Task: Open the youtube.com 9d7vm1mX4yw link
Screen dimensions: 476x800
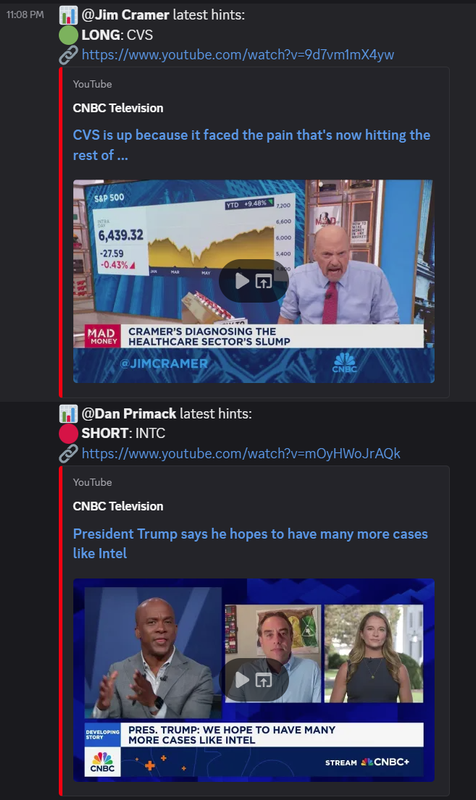Action: click(238, 55)
